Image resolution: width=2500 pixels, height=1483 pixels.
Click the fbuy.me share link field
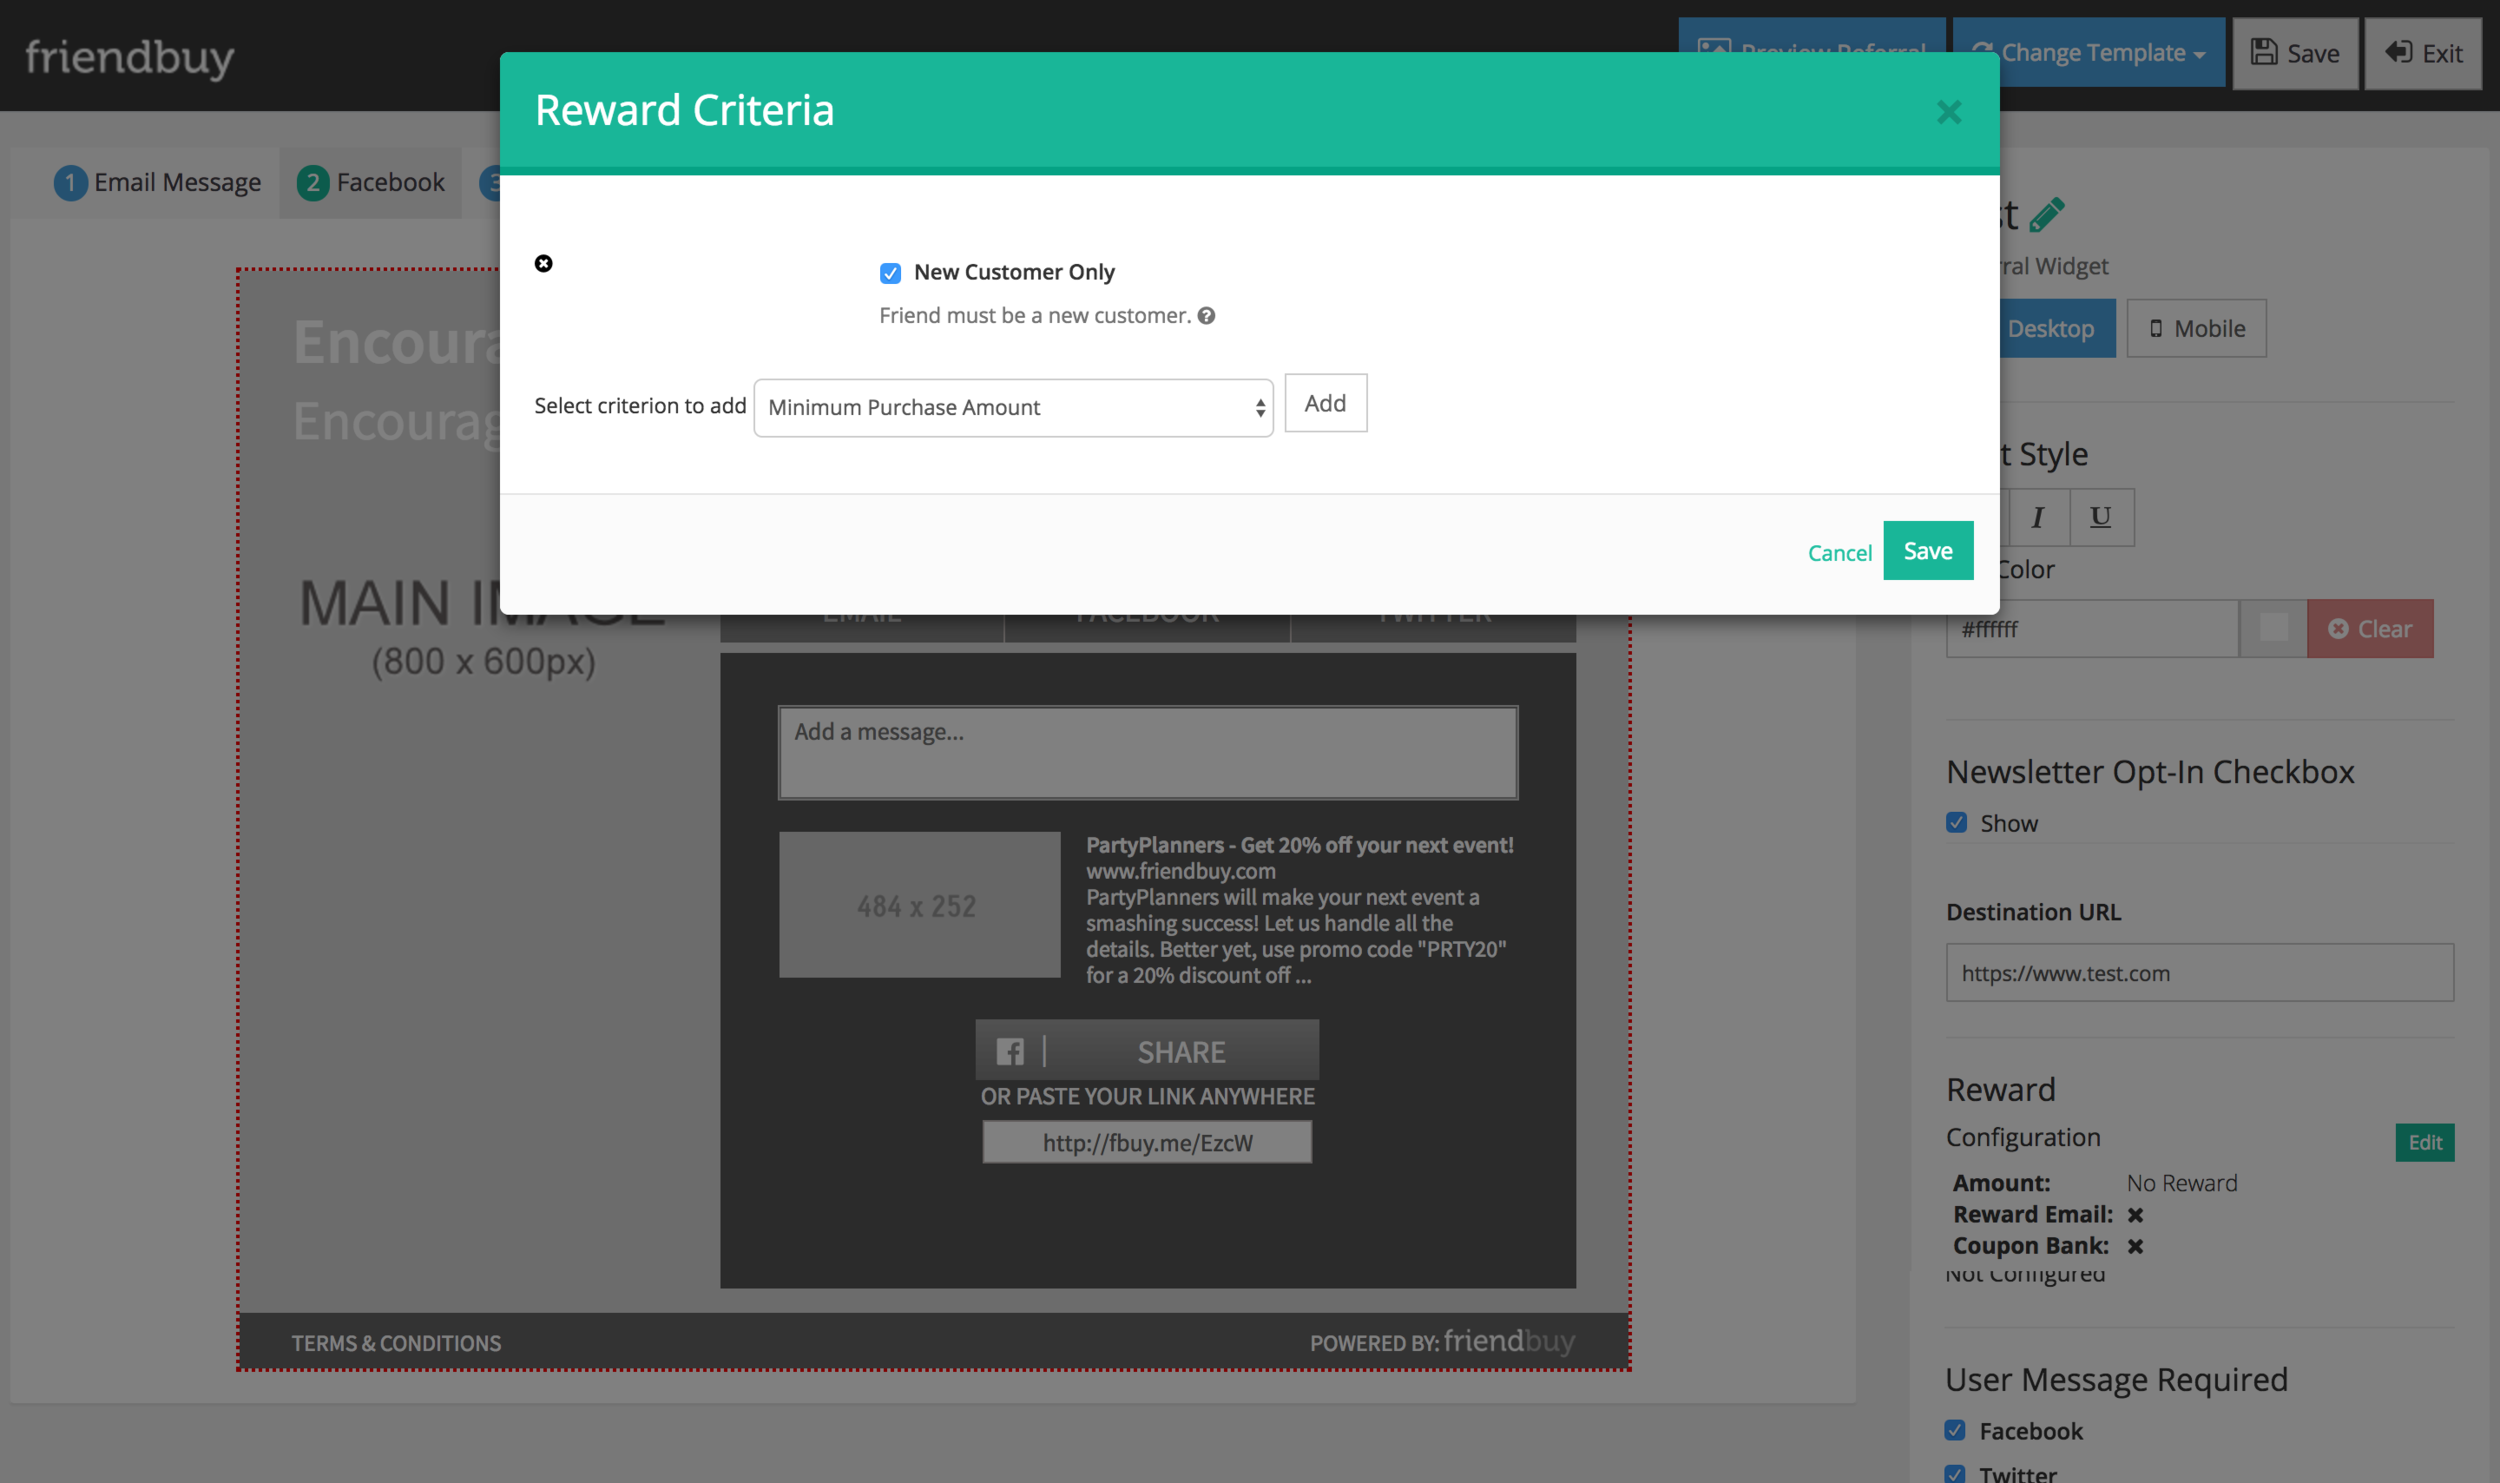[1147, 1142]
